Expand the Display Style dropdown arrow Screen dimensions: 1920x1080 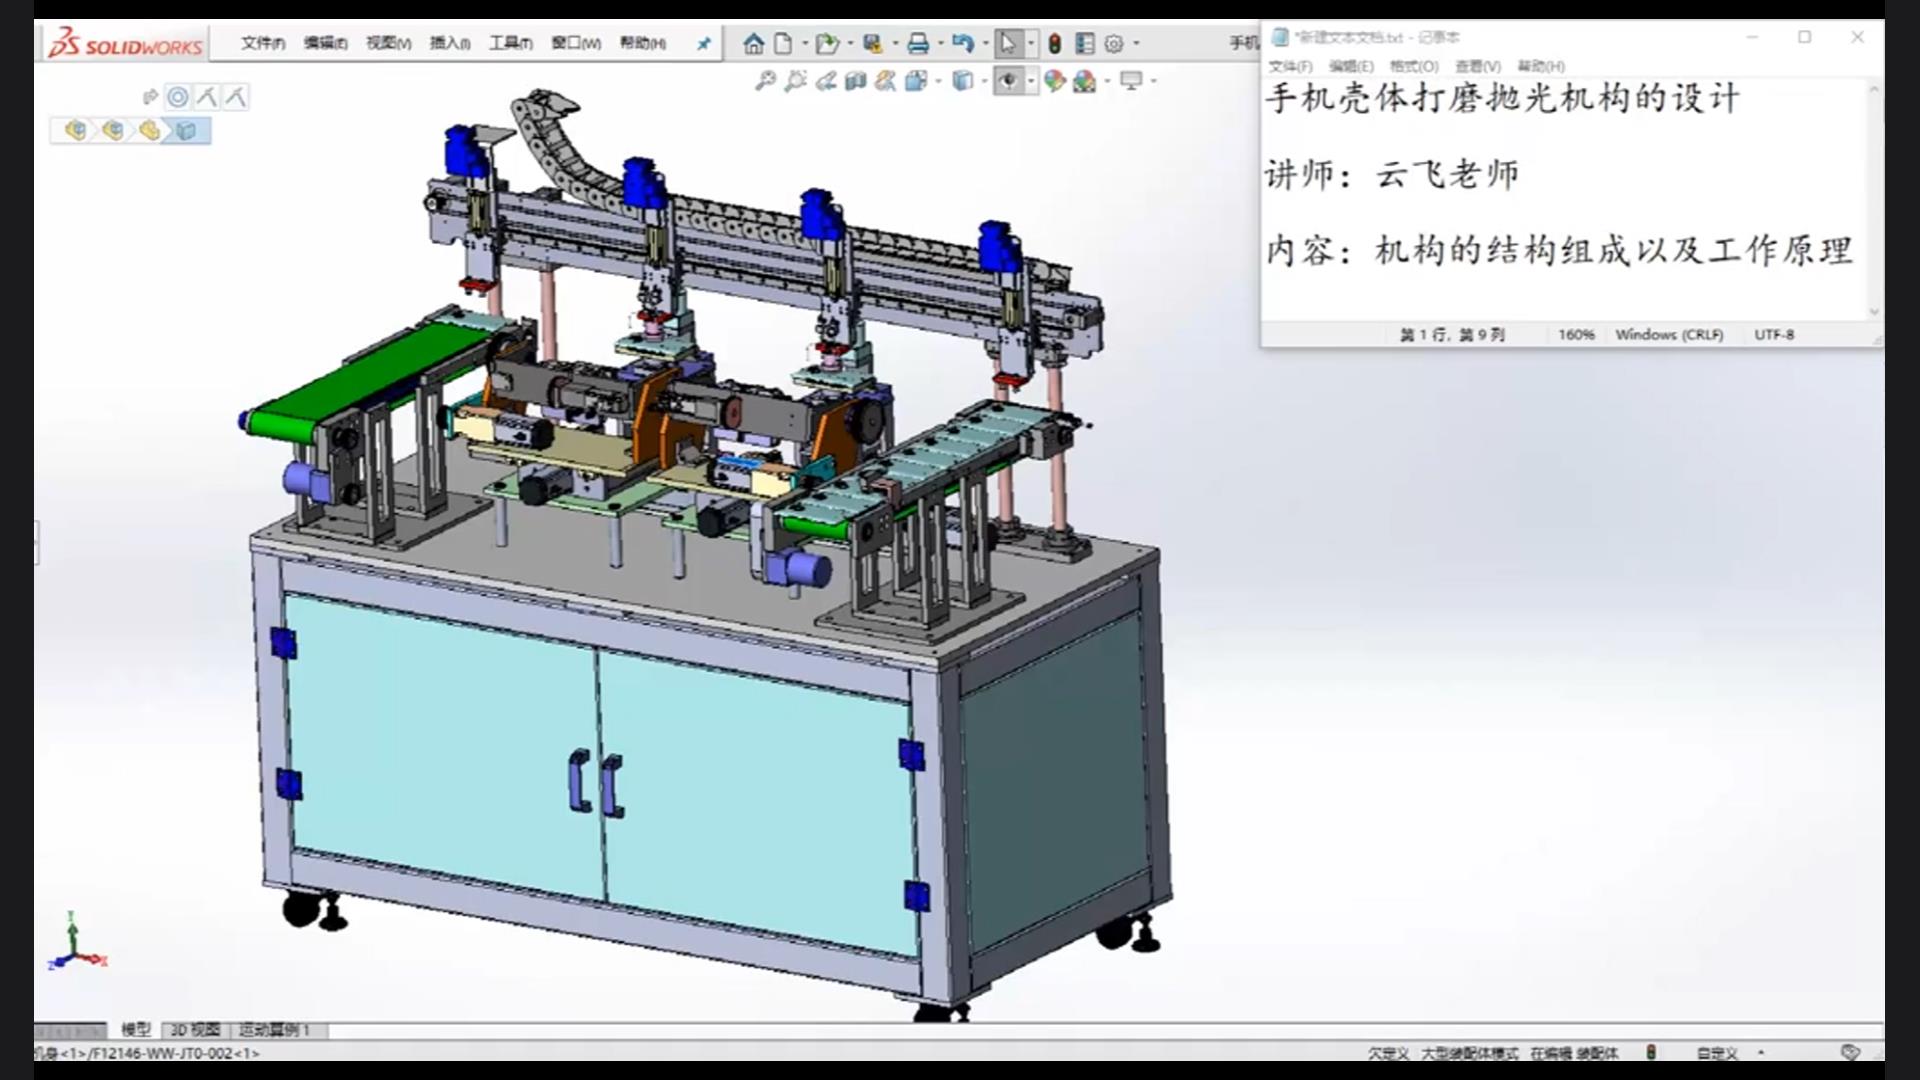pos(984,81)
